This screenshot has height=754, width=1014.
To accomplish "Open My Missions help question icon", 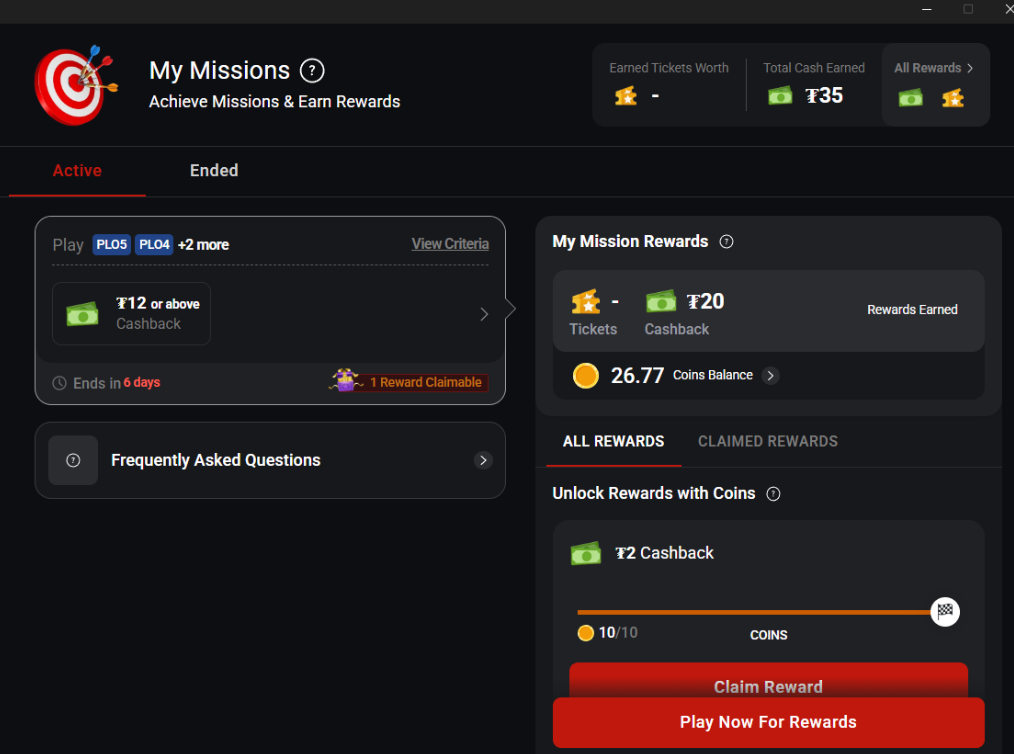I will (312, 70).
